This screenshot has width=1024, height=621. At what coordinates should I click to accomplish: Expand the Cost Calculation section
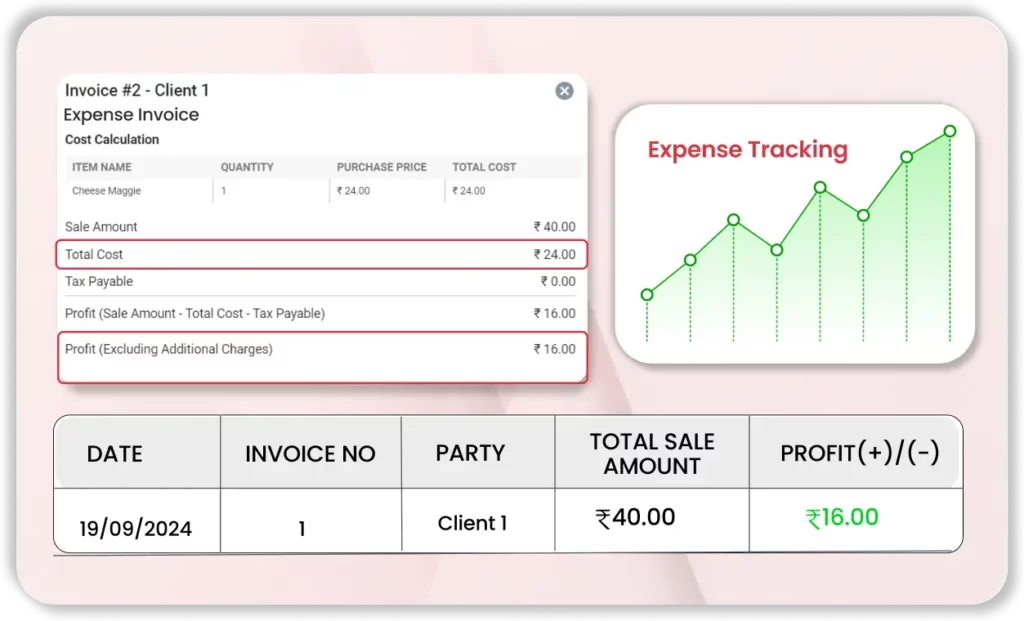(110, 139)
